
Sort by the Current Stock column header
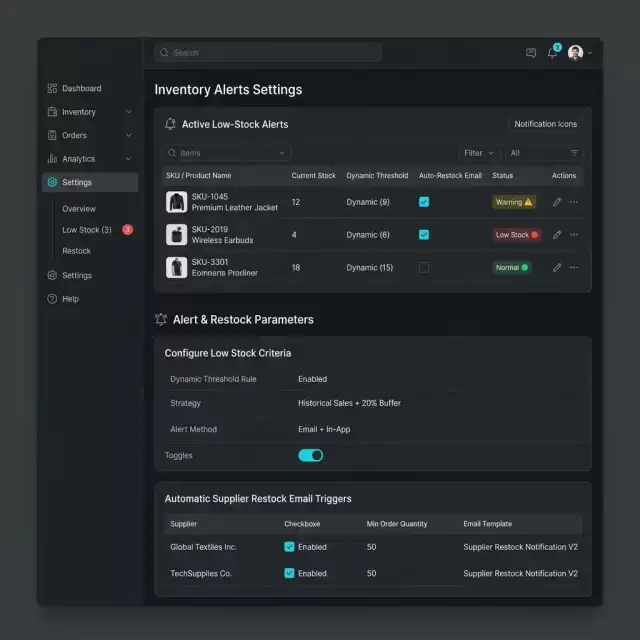click(313, 176)
